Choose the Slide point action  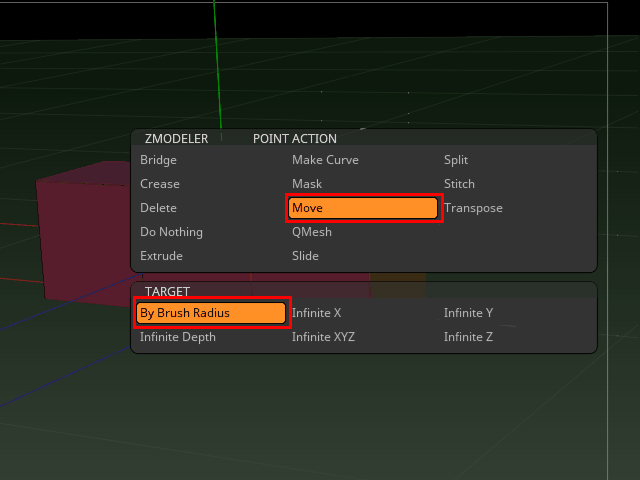click(305, 256)
